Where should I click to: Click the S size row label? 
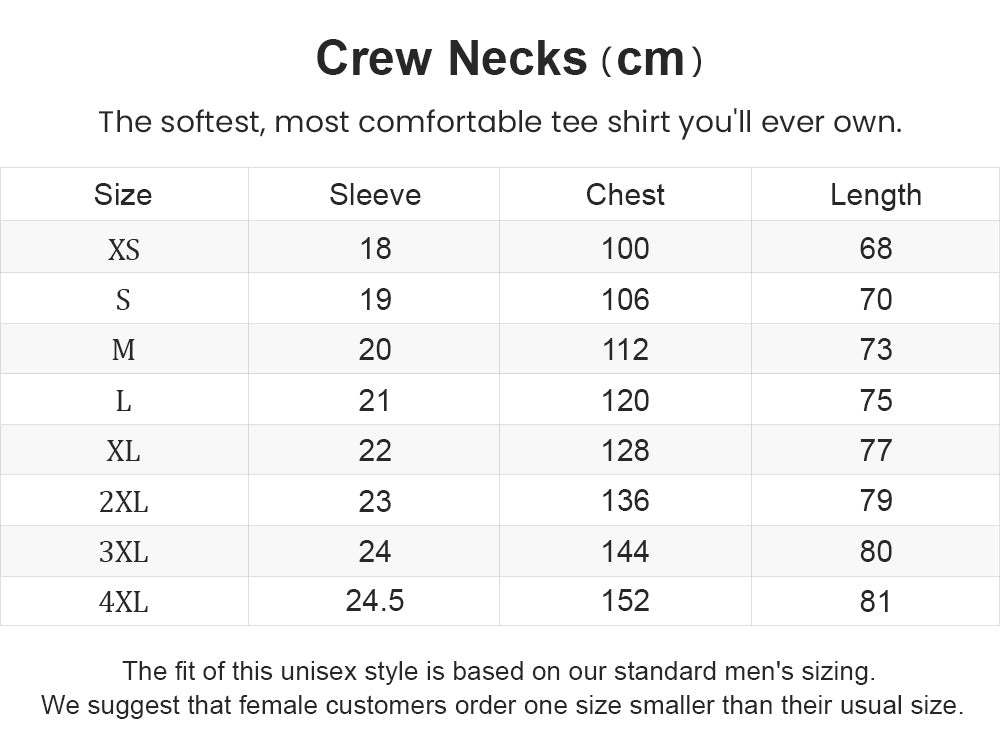click(123, 300)
